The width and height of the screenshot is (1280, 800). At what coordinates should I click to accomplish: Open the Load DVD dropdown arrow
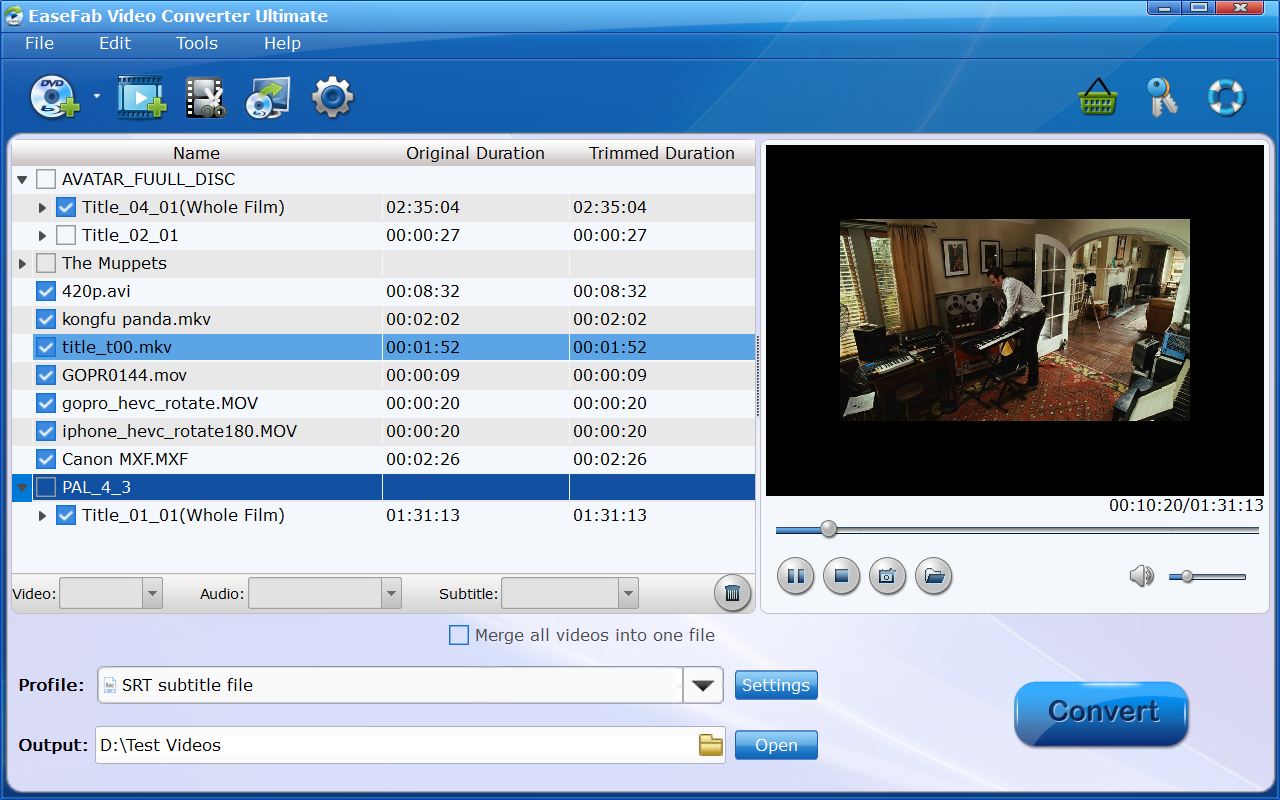tap(97, 97)
